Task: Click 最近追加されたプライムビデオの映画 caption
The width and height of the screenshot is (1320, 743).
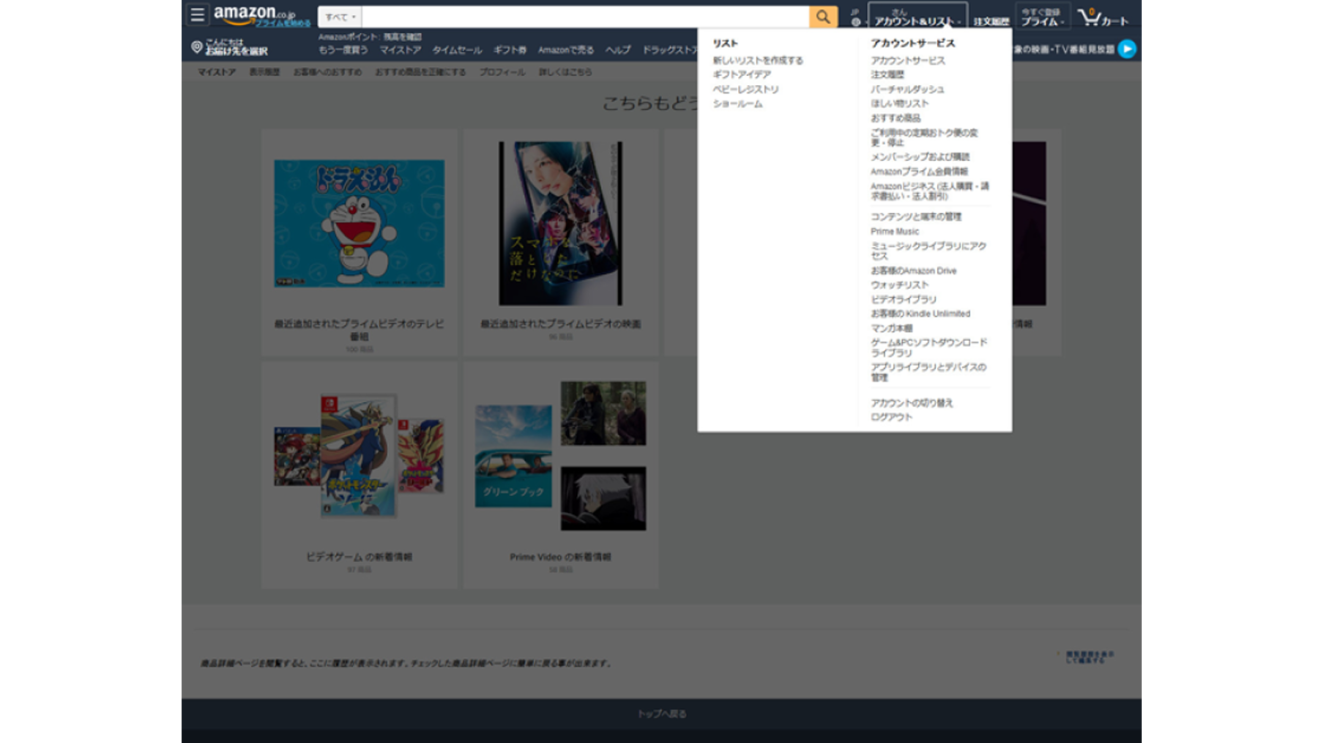Action: 560,324
